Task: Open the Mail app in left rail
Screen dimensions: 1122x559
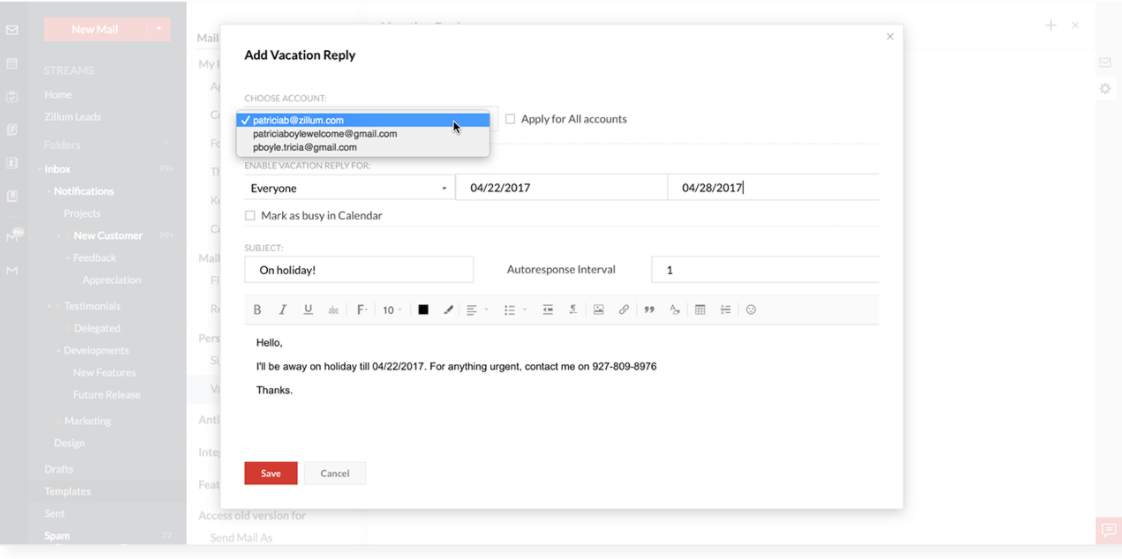Action: [12, 30]
